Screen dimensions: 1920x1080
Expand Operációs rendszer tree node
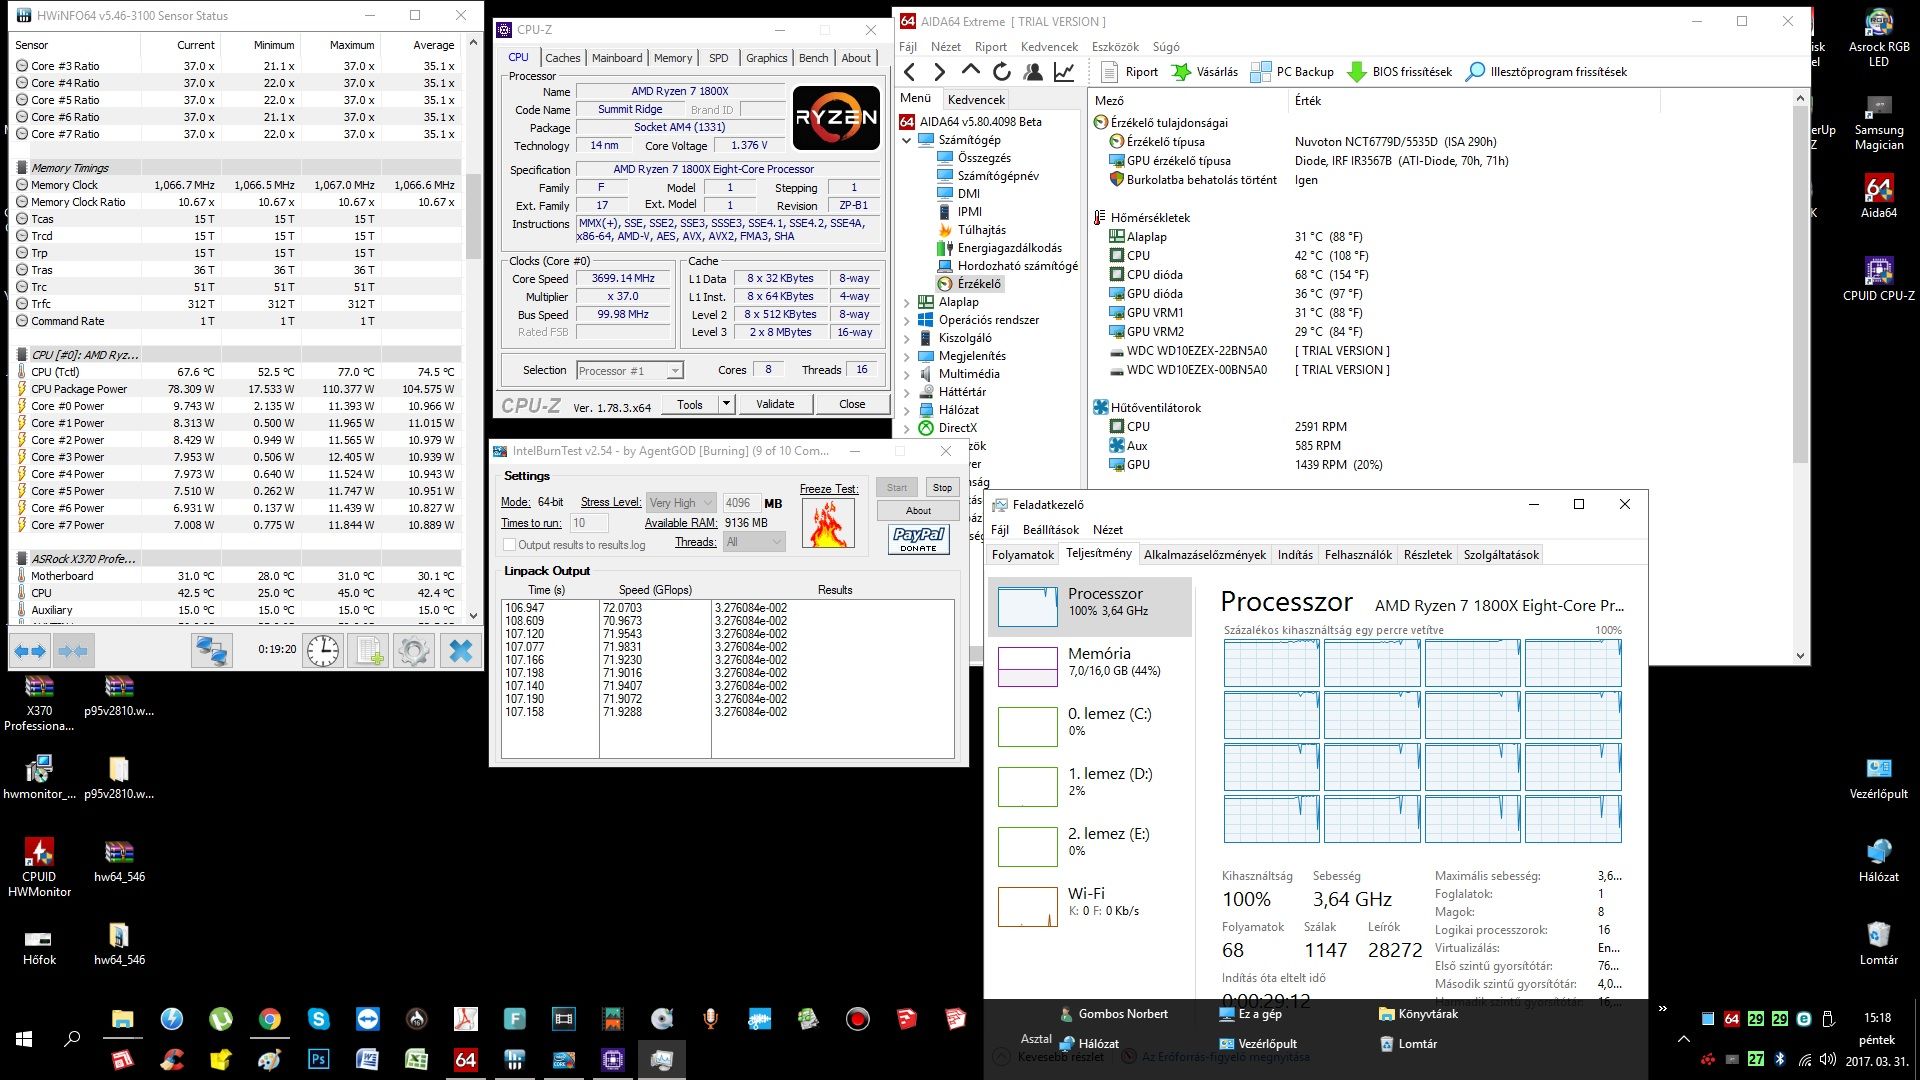pos(907,320)
